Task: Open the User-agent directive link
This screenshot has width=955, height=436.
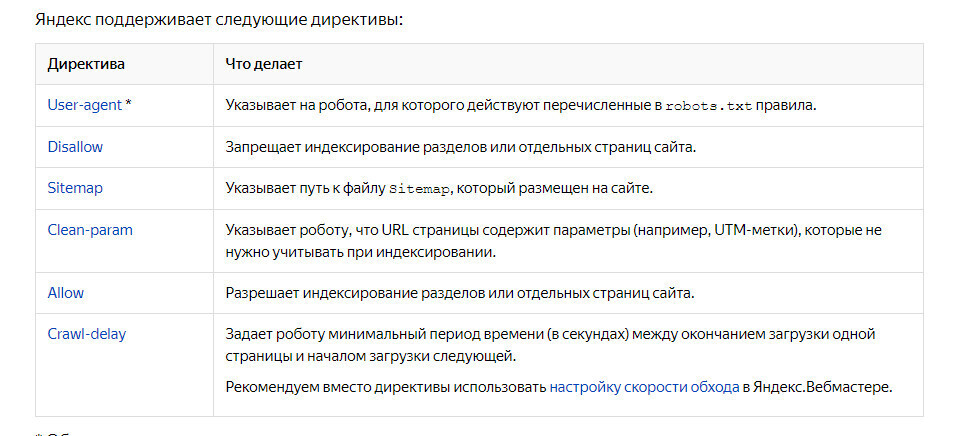Action: tap(84, 104)
